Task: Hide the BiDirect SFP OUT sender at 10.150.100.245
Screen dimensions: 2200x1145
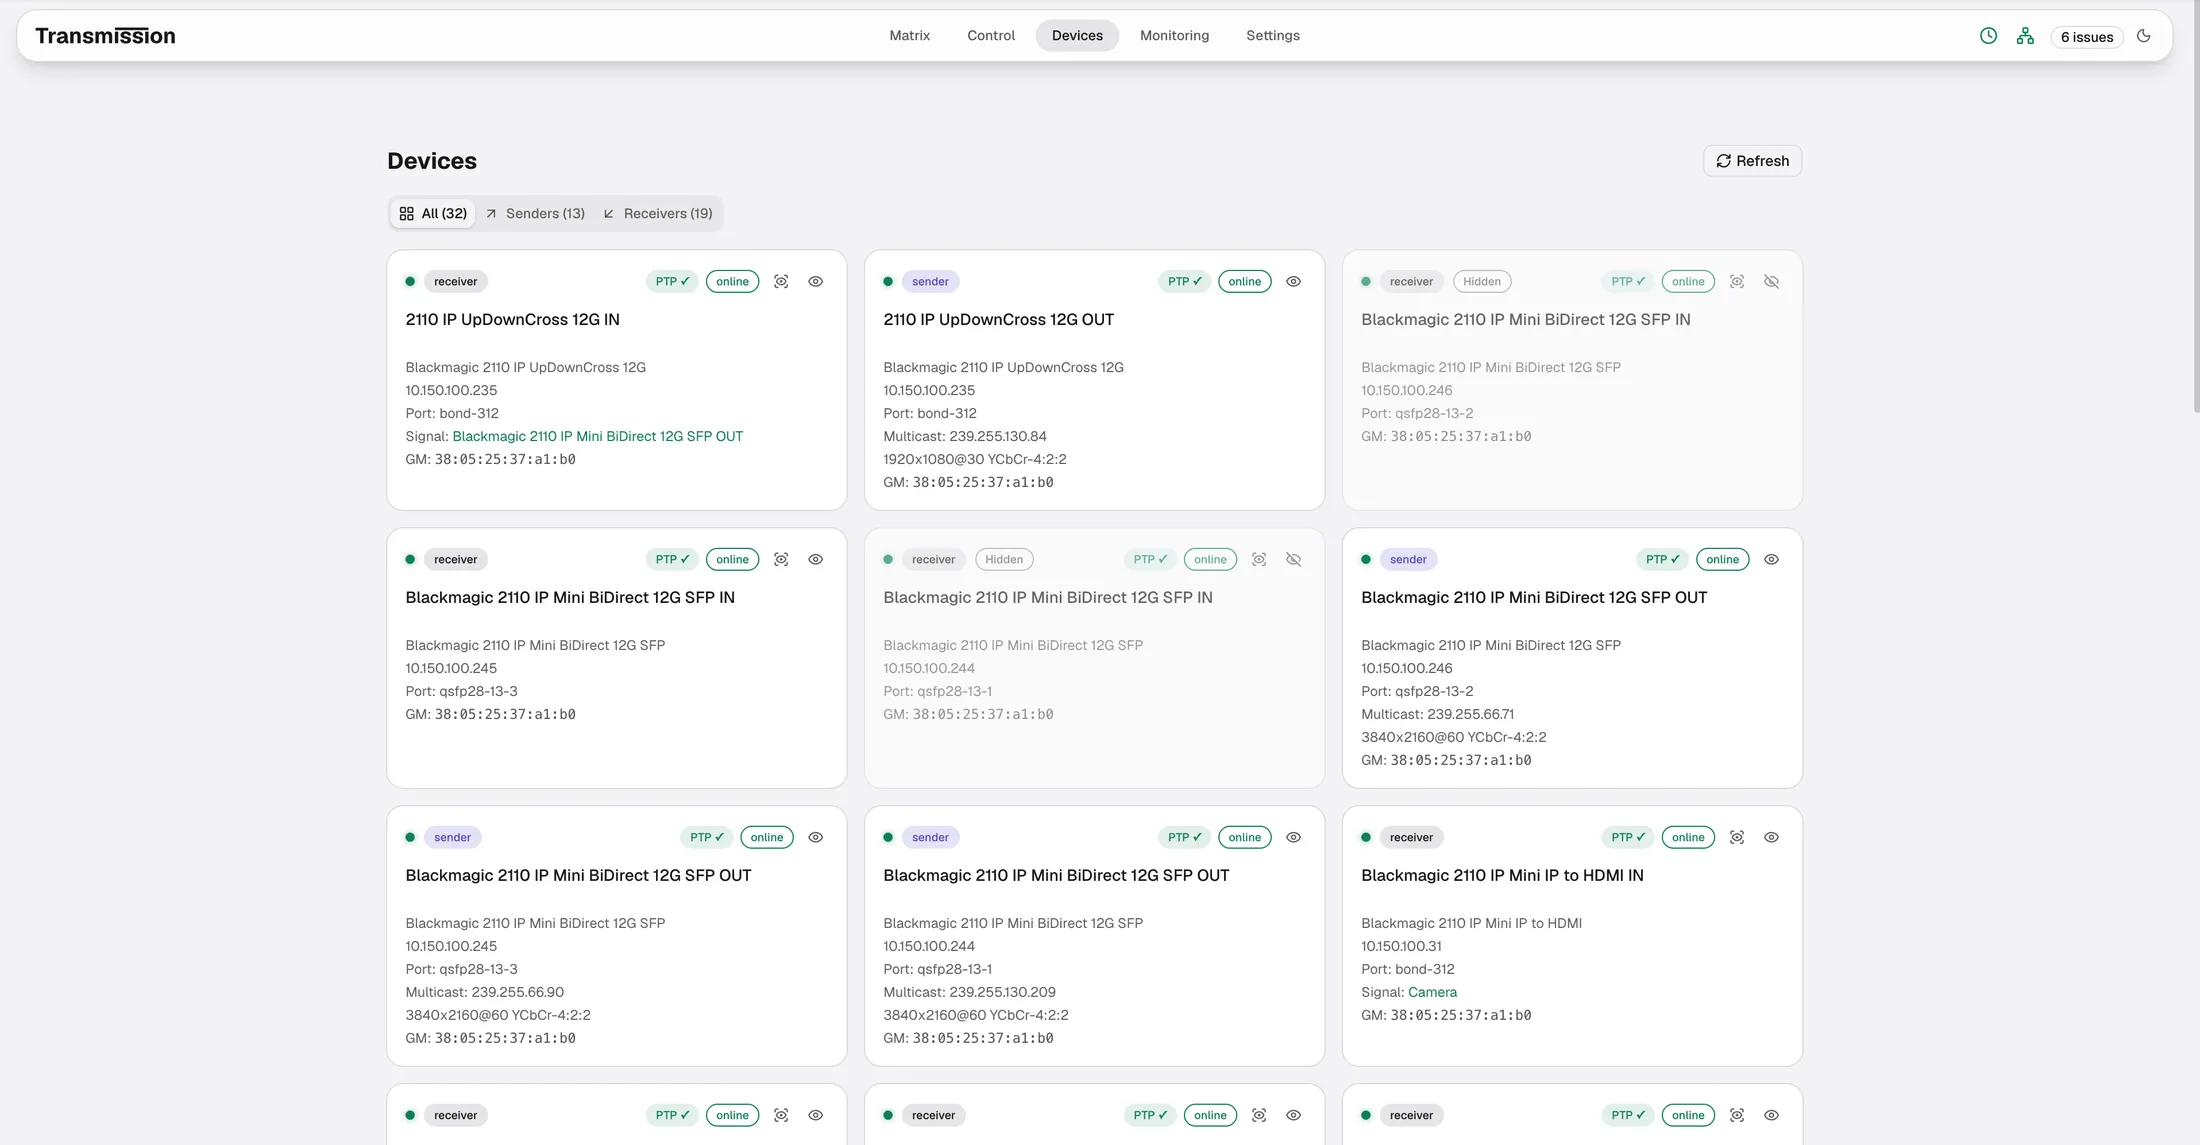Action: (x=816, y=838)
